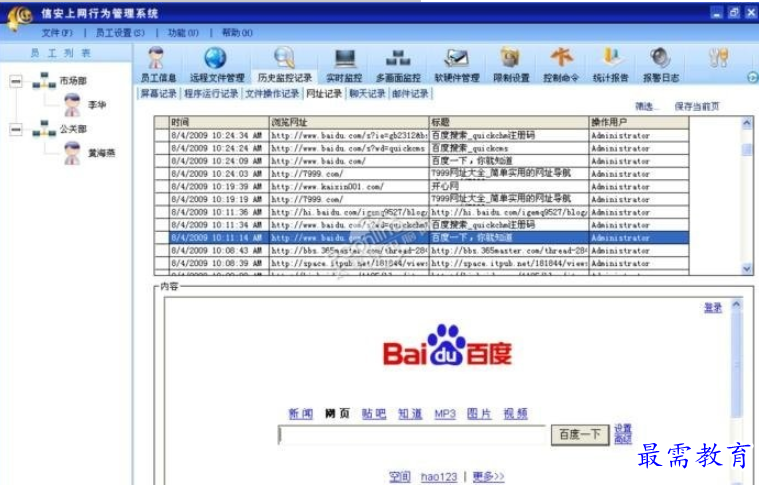The image size is (759, 487).
Task: Switch to the 邮件记录 tab
Action: (x=410, y=93)
